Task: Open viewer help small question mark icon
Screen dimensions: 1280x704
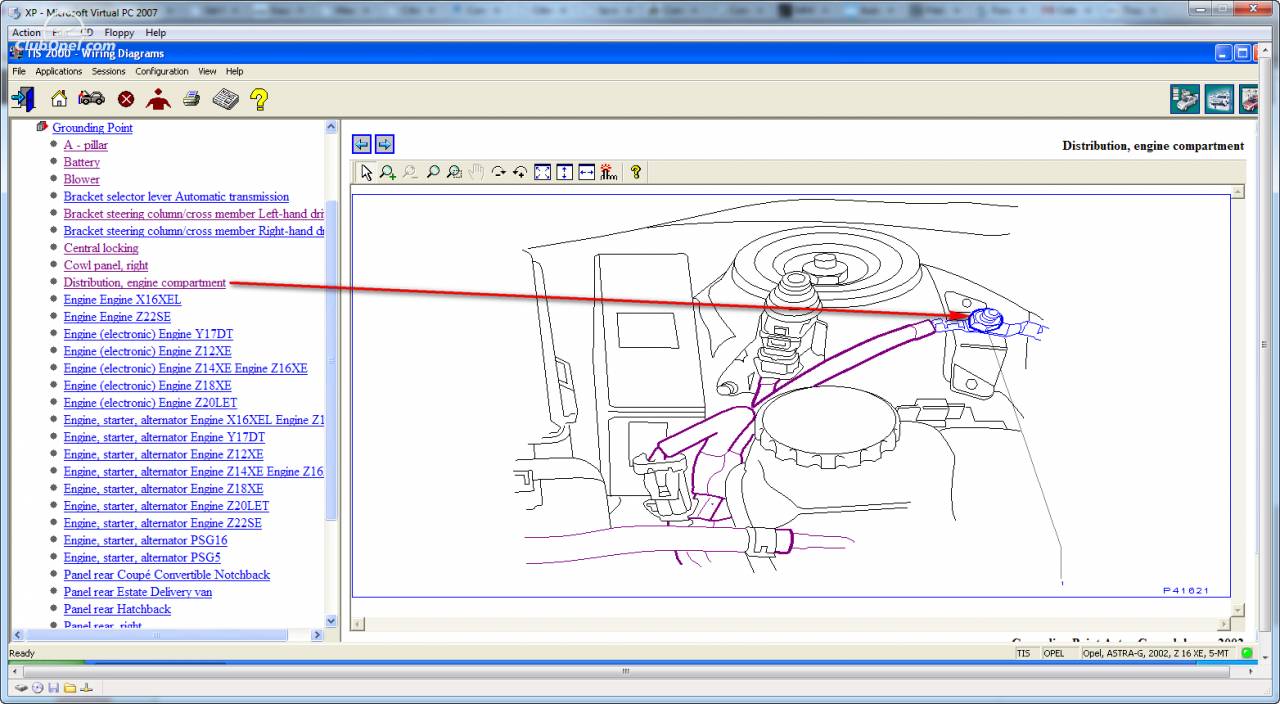Action: click(635, 172)
